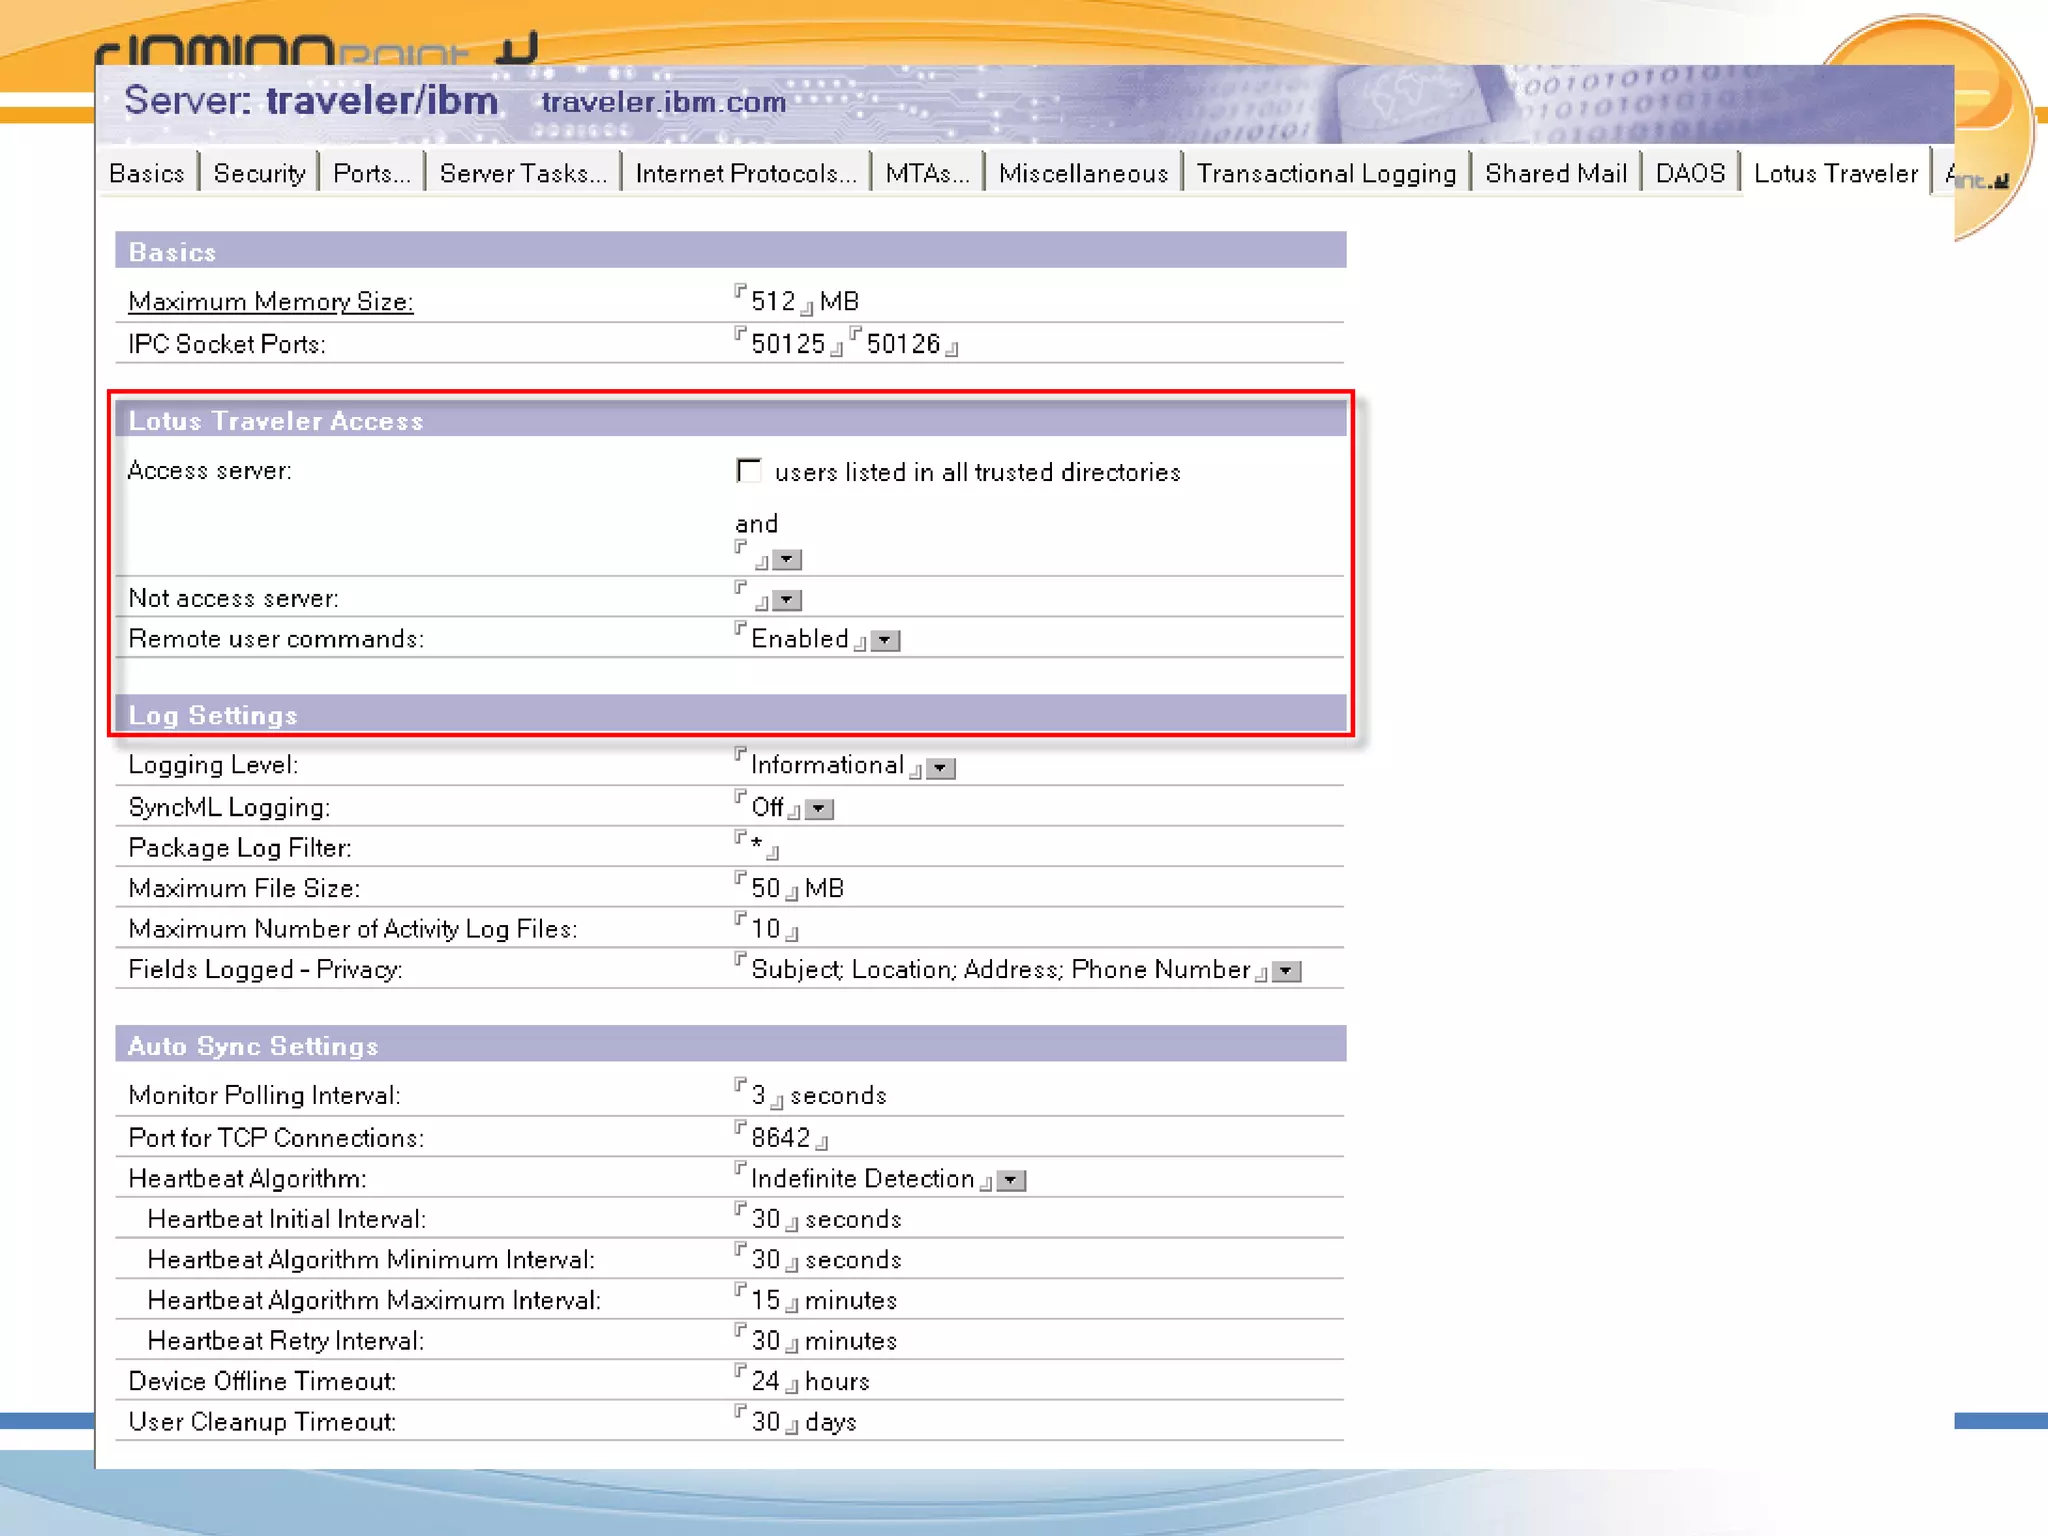Viewport: 2048px width, 1536px height.
Task: Open the Logging Level dropdown arrow
Action: click(940, 768)
